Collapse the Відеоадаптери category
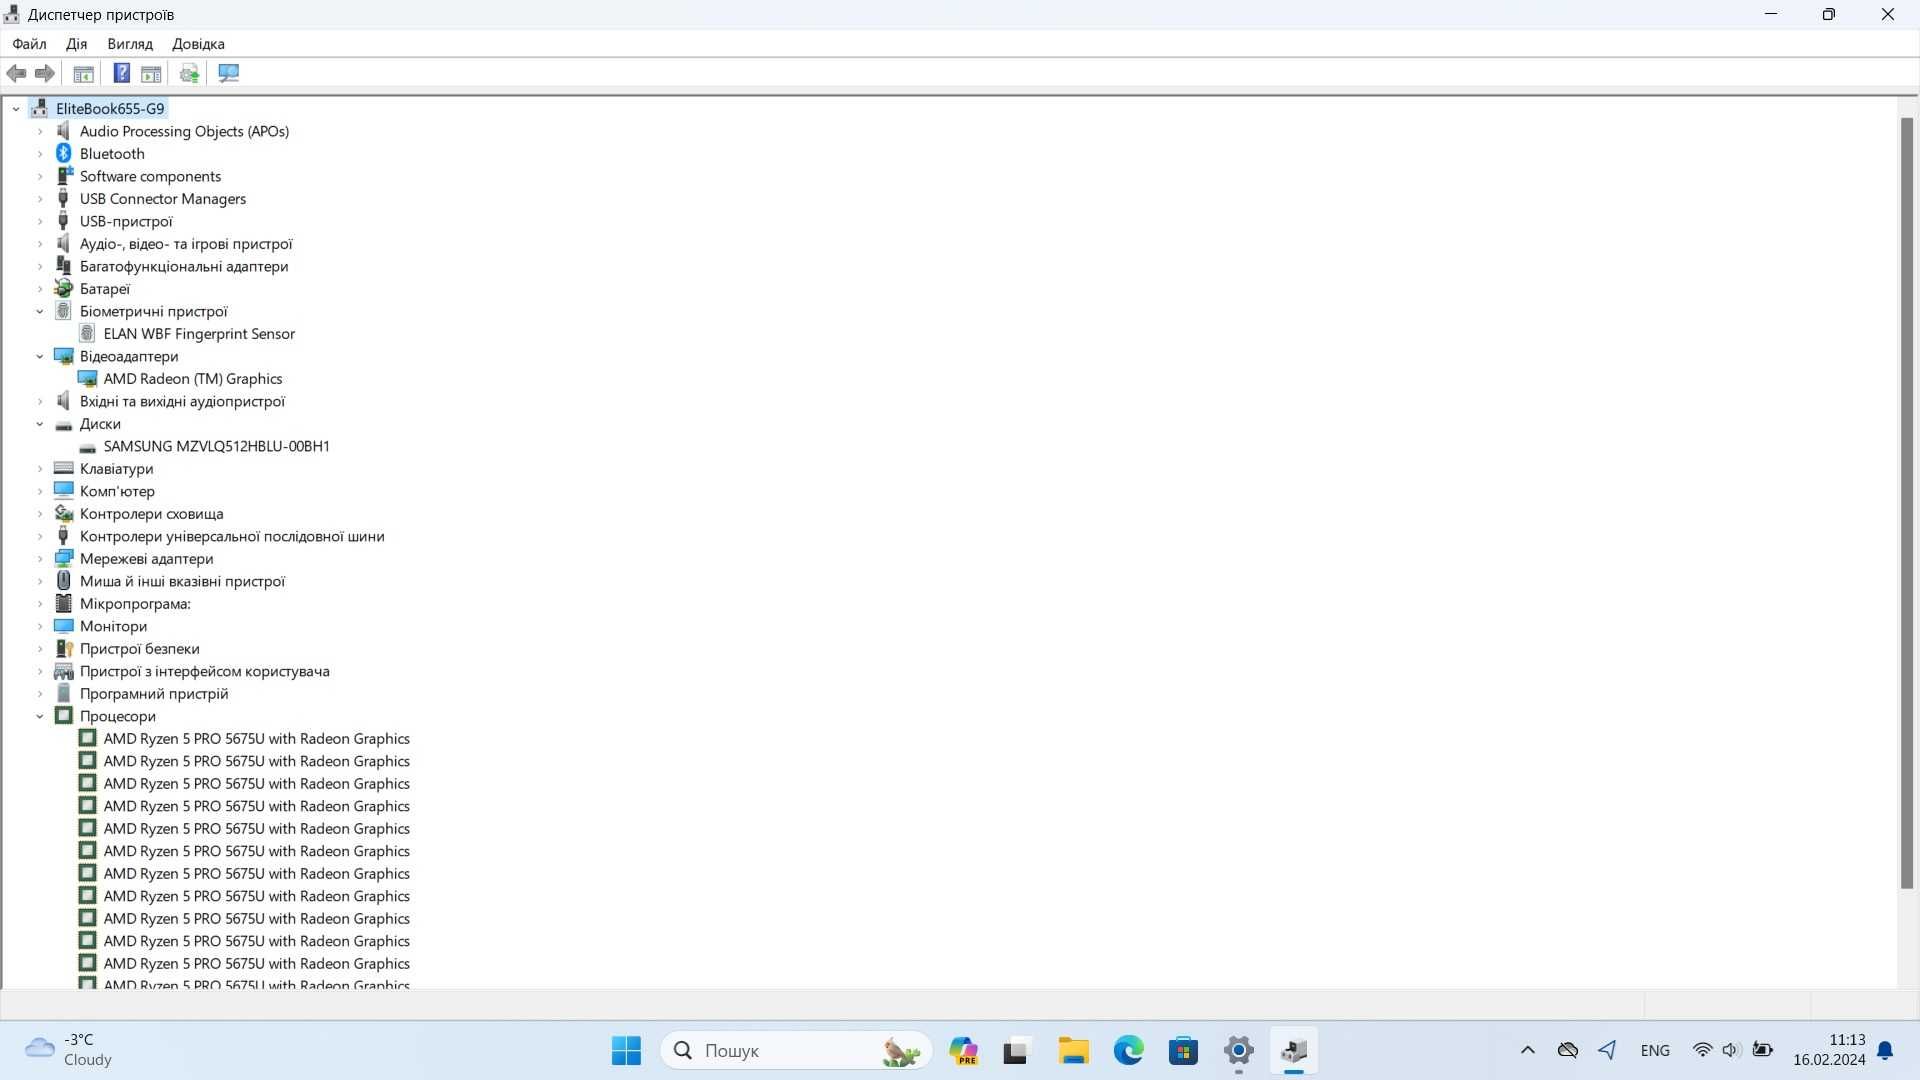1920x1080 pixels. [40, 356]
